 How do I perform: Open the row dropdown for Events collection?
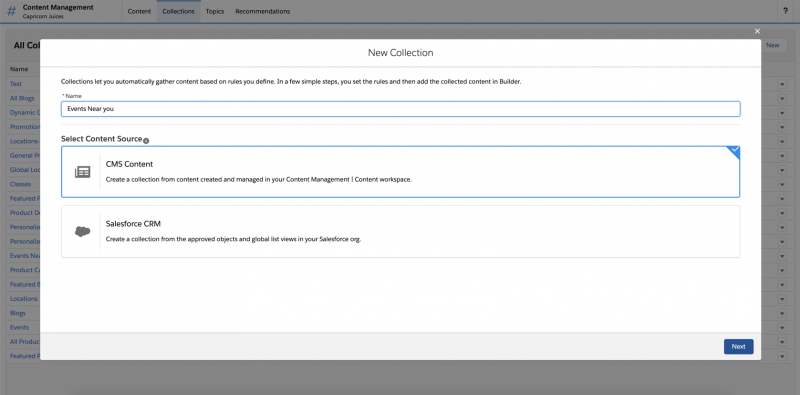[782, 328]
